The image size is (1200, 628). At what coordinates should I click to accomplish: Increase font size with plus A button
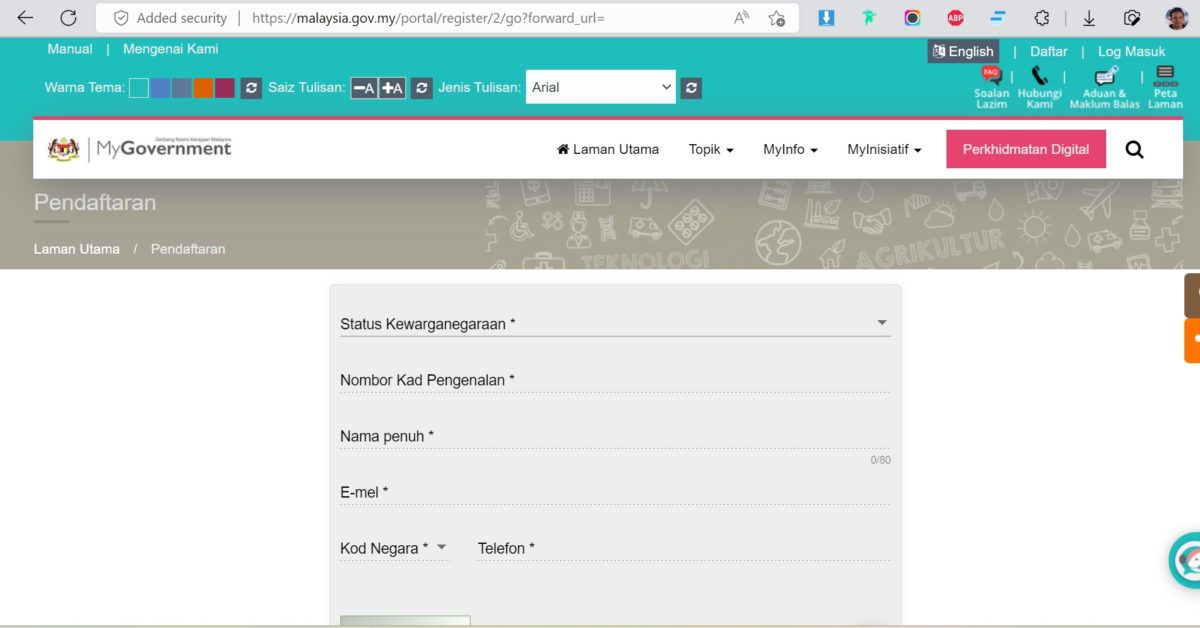coord(392,88)
